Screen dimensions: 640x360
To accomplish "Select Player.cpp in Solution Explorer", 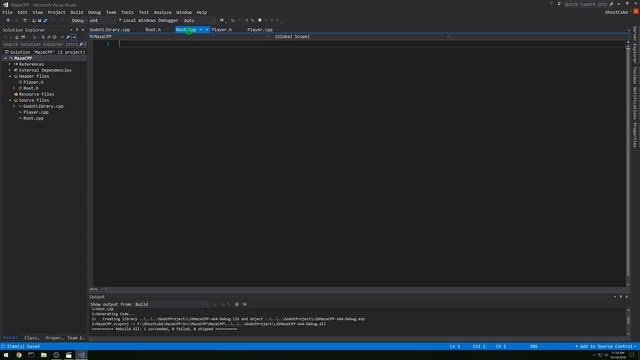I will [x=36, y=112].
